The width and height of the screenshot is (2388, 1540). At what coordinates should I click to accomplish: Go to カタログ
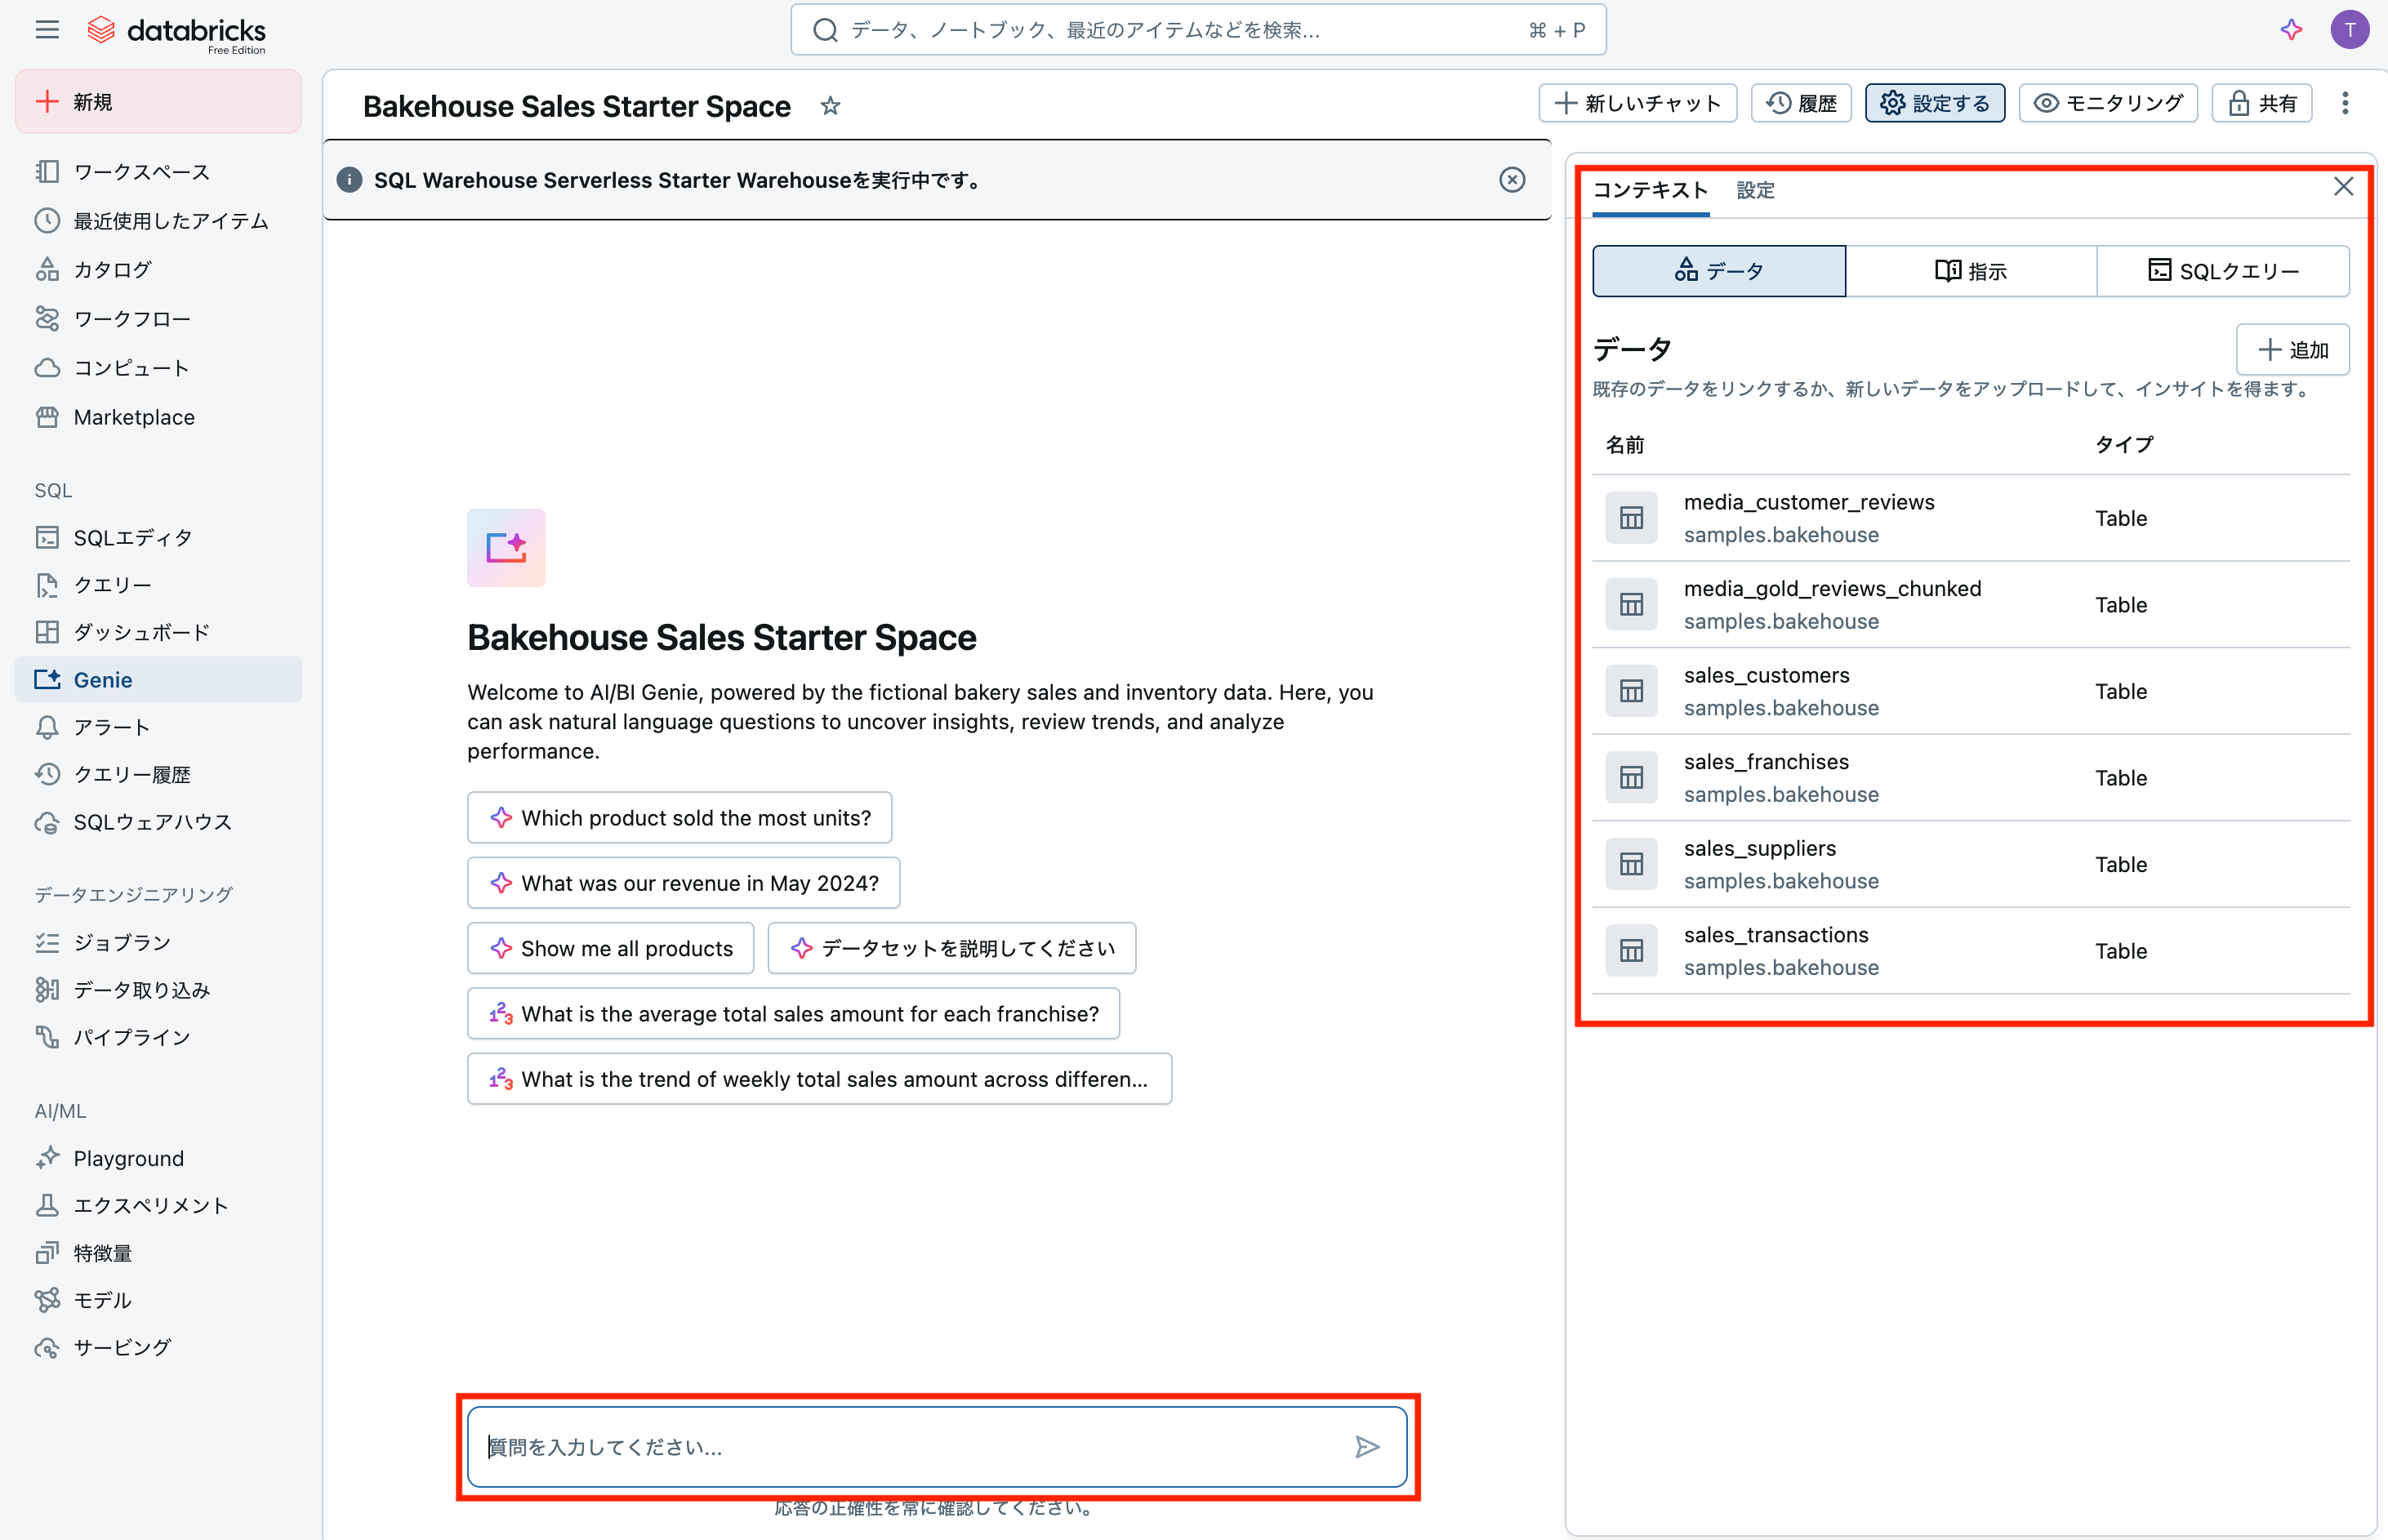point(158,270)
